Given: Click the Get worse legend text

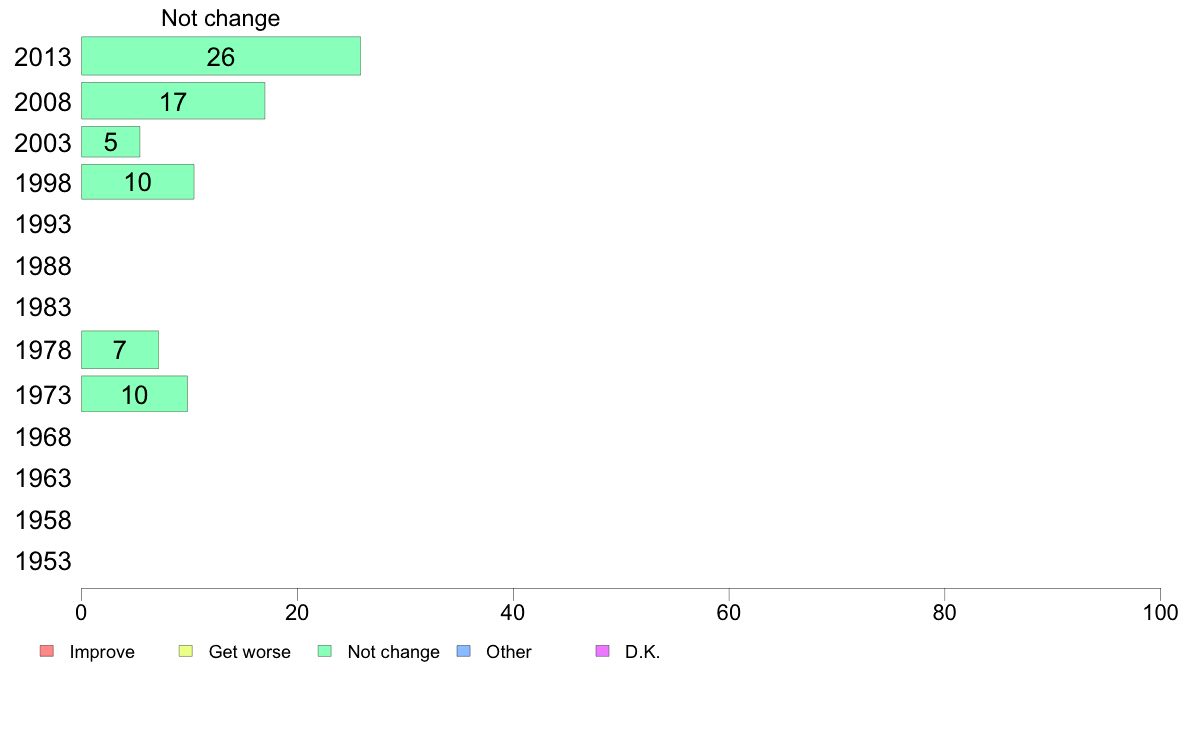Looking at the screenshot, I should (x=249, y=652).
